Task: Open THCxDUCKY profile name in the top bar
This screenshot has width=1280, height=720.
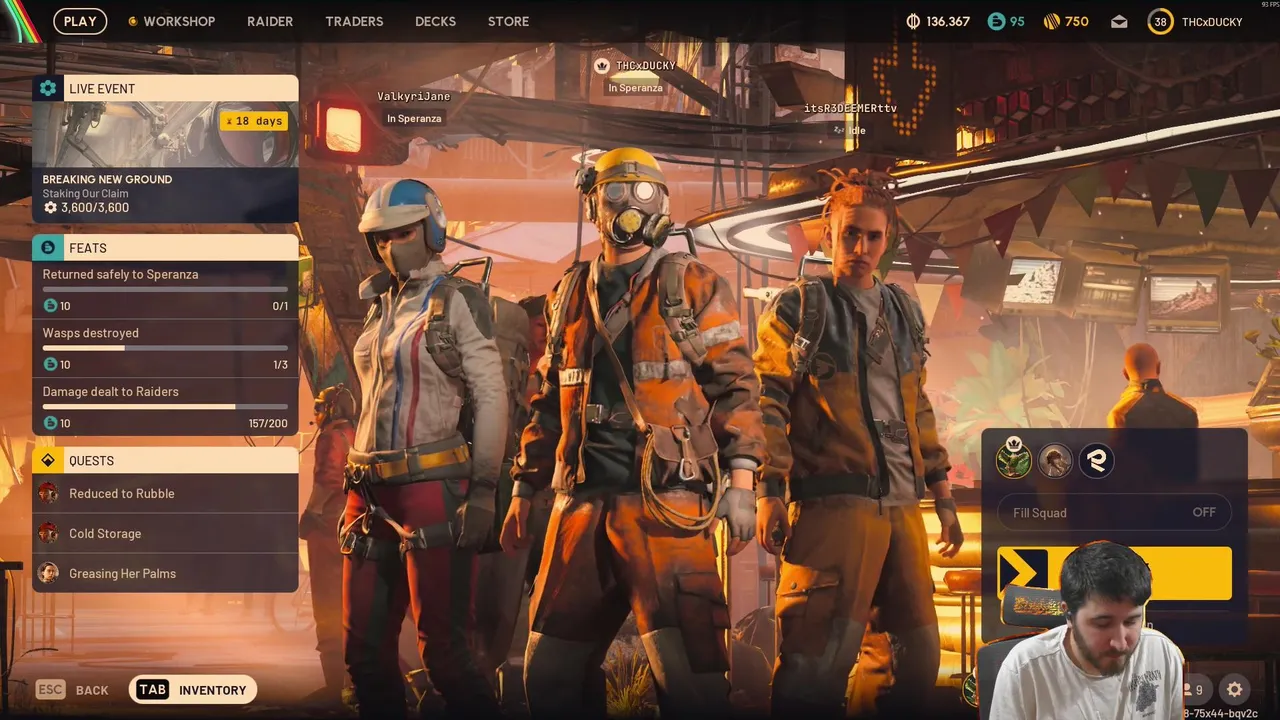Action: 1212,21
